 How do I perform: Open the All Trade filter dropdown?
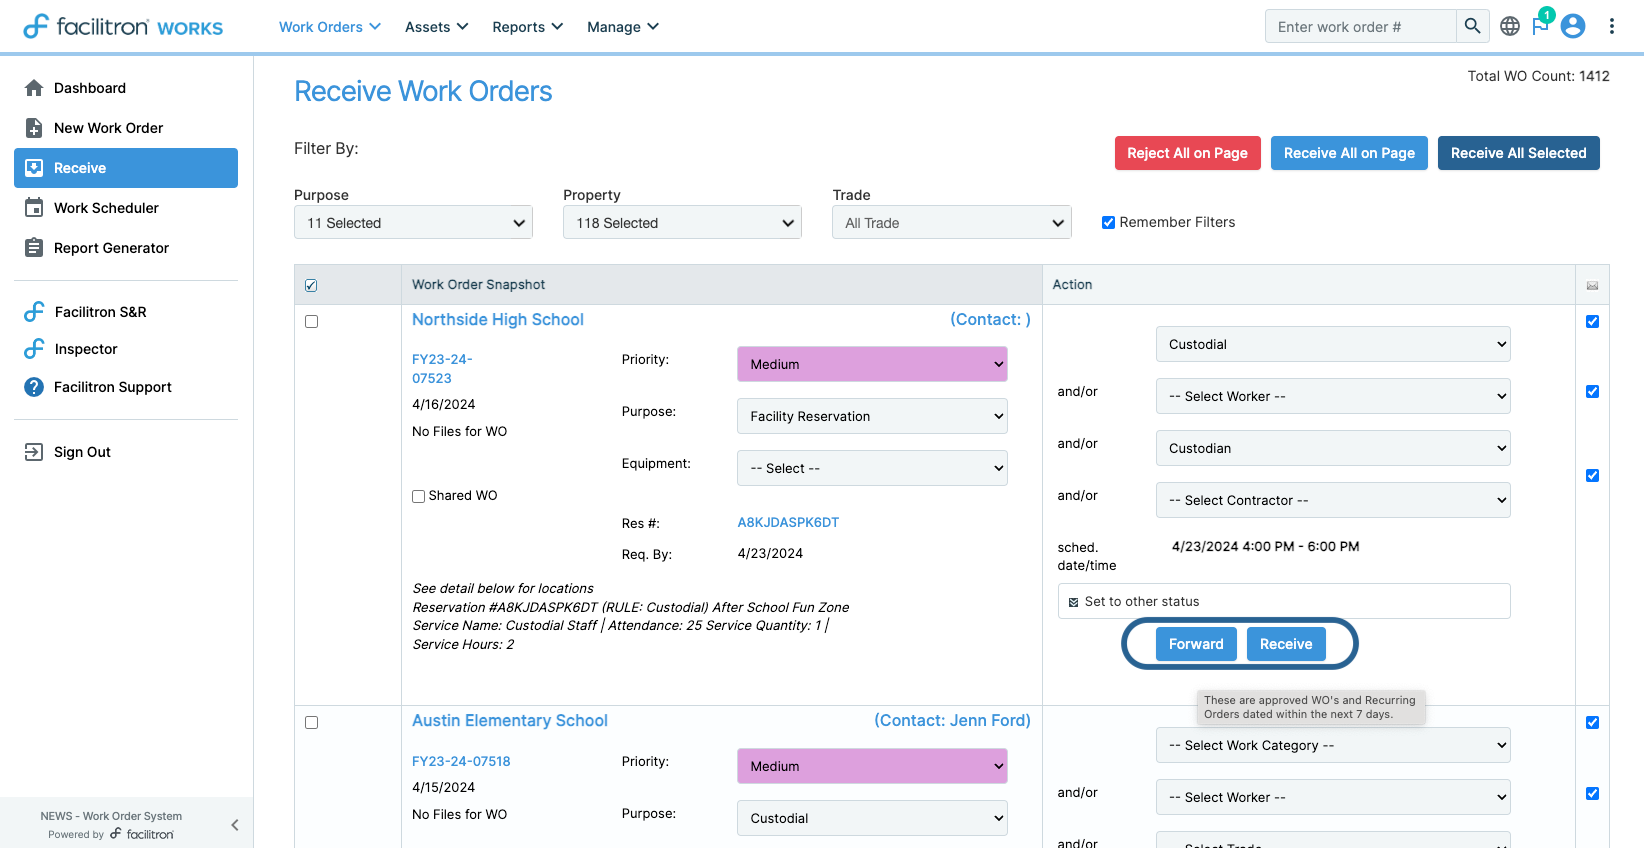pos(951,222)
